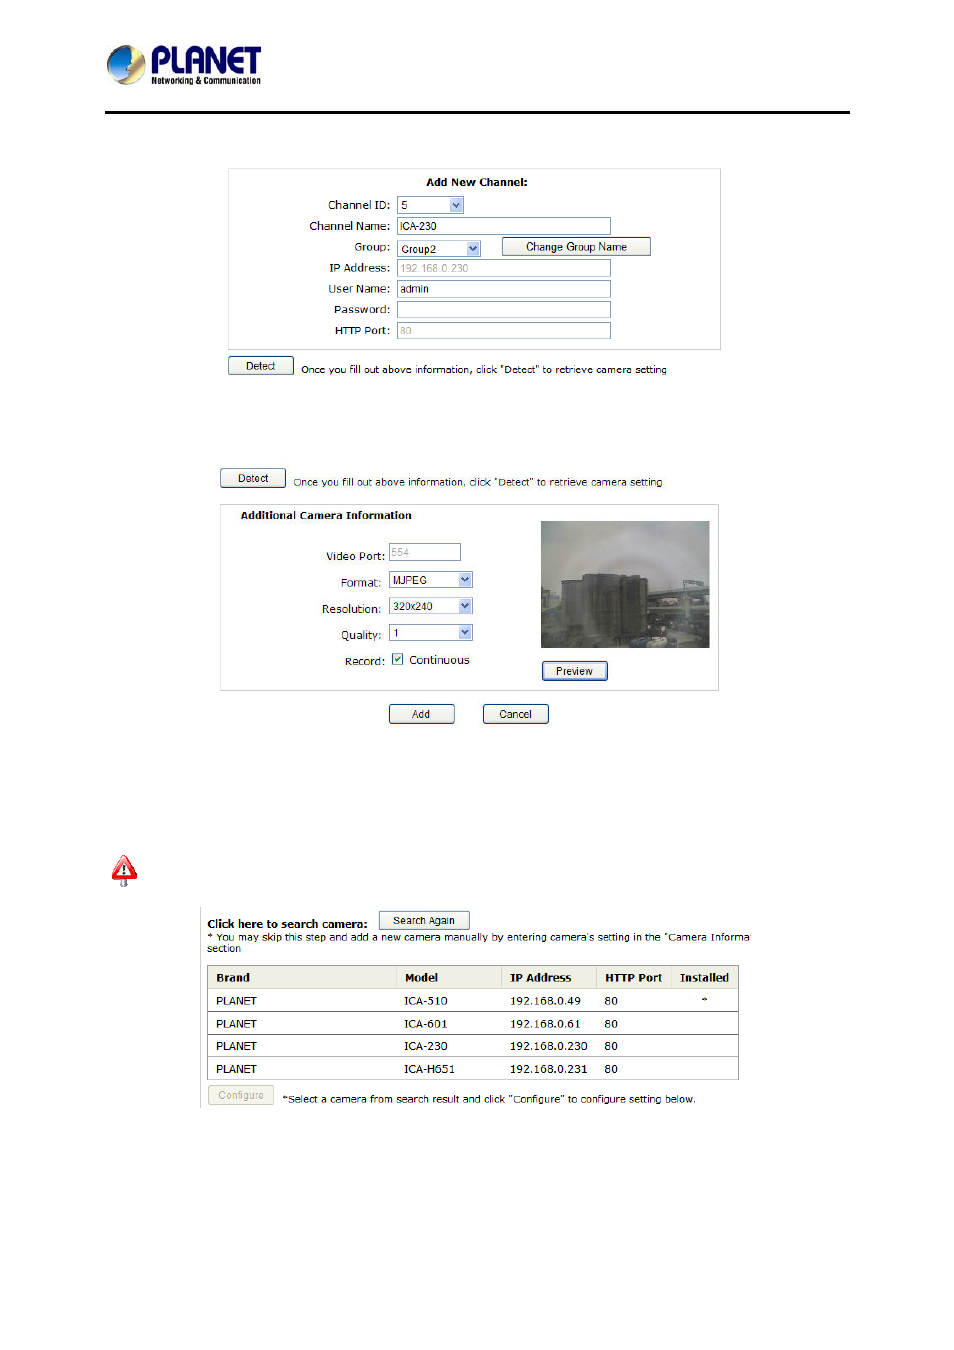Click the Search Again button
The height and width of the screenshot is (1350, 954).
tap(423, 920)
